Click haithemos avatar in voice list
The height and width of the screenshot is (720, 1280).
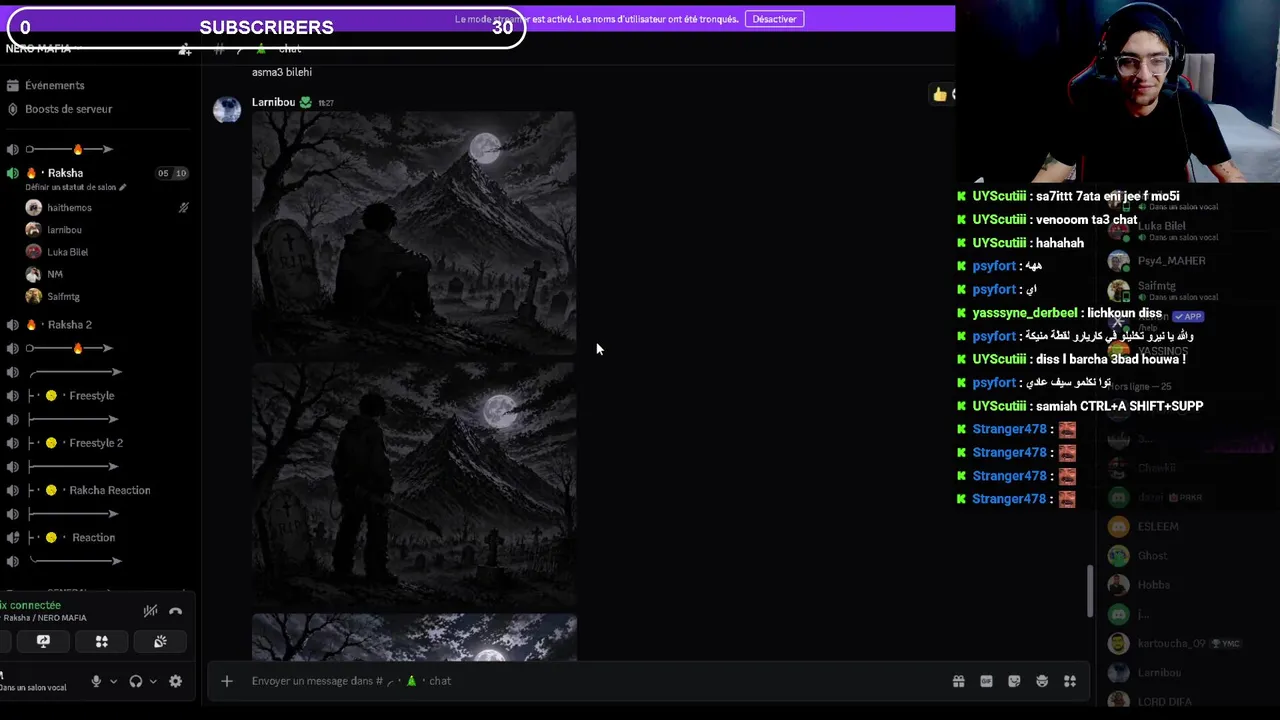pyautogui.click(x=34, y=208)
